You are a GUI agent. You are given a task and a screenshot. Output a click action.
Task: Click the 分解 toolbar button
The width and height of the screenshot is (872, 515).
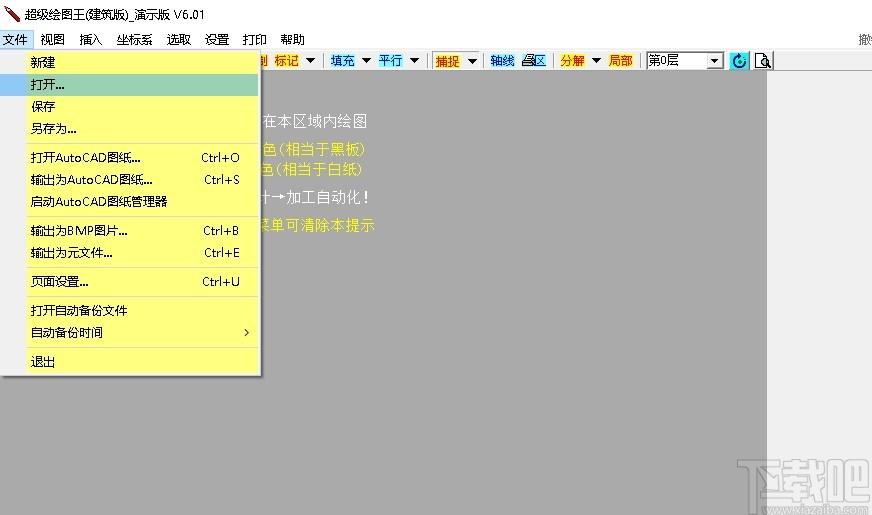[x=572, y=61]
